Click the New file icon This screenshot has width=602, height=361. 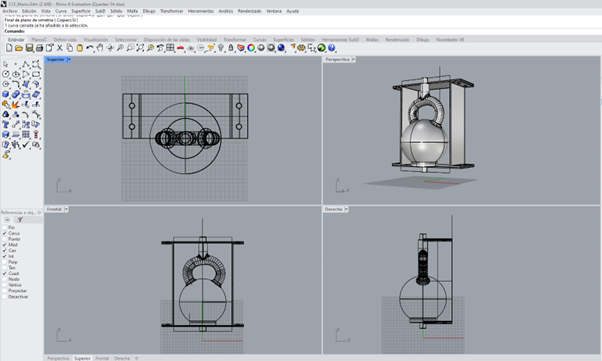click(9, 48)
